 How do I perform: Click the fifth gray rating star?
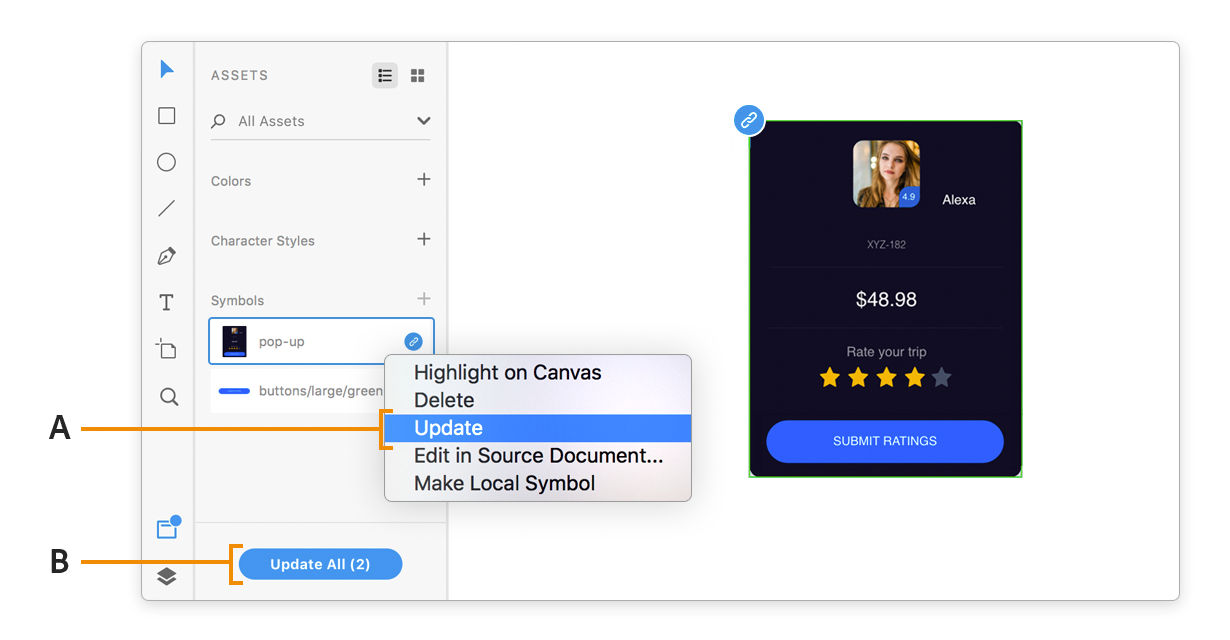tap(941, 377)
